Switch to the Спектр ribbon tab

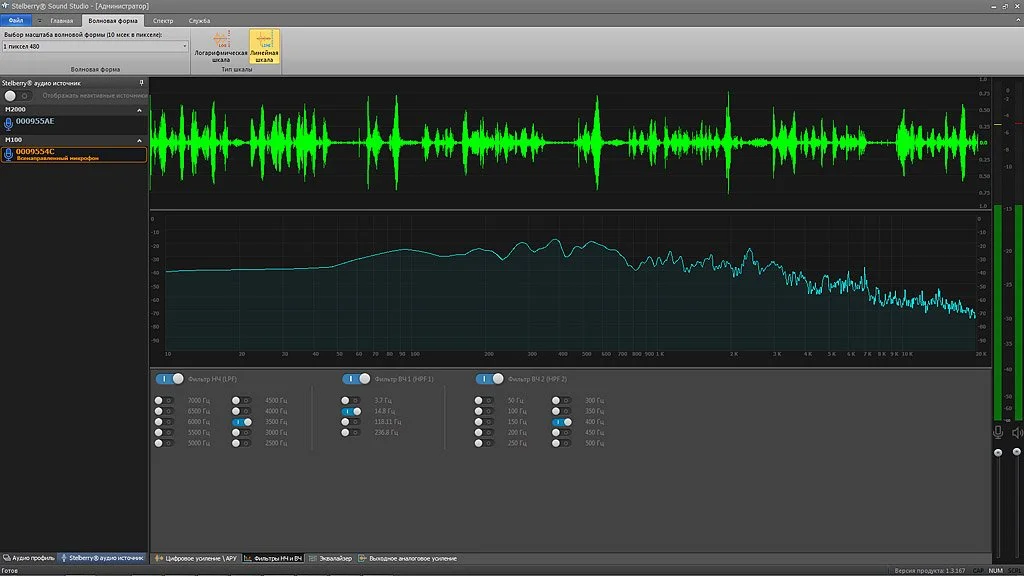click(163, 21)
